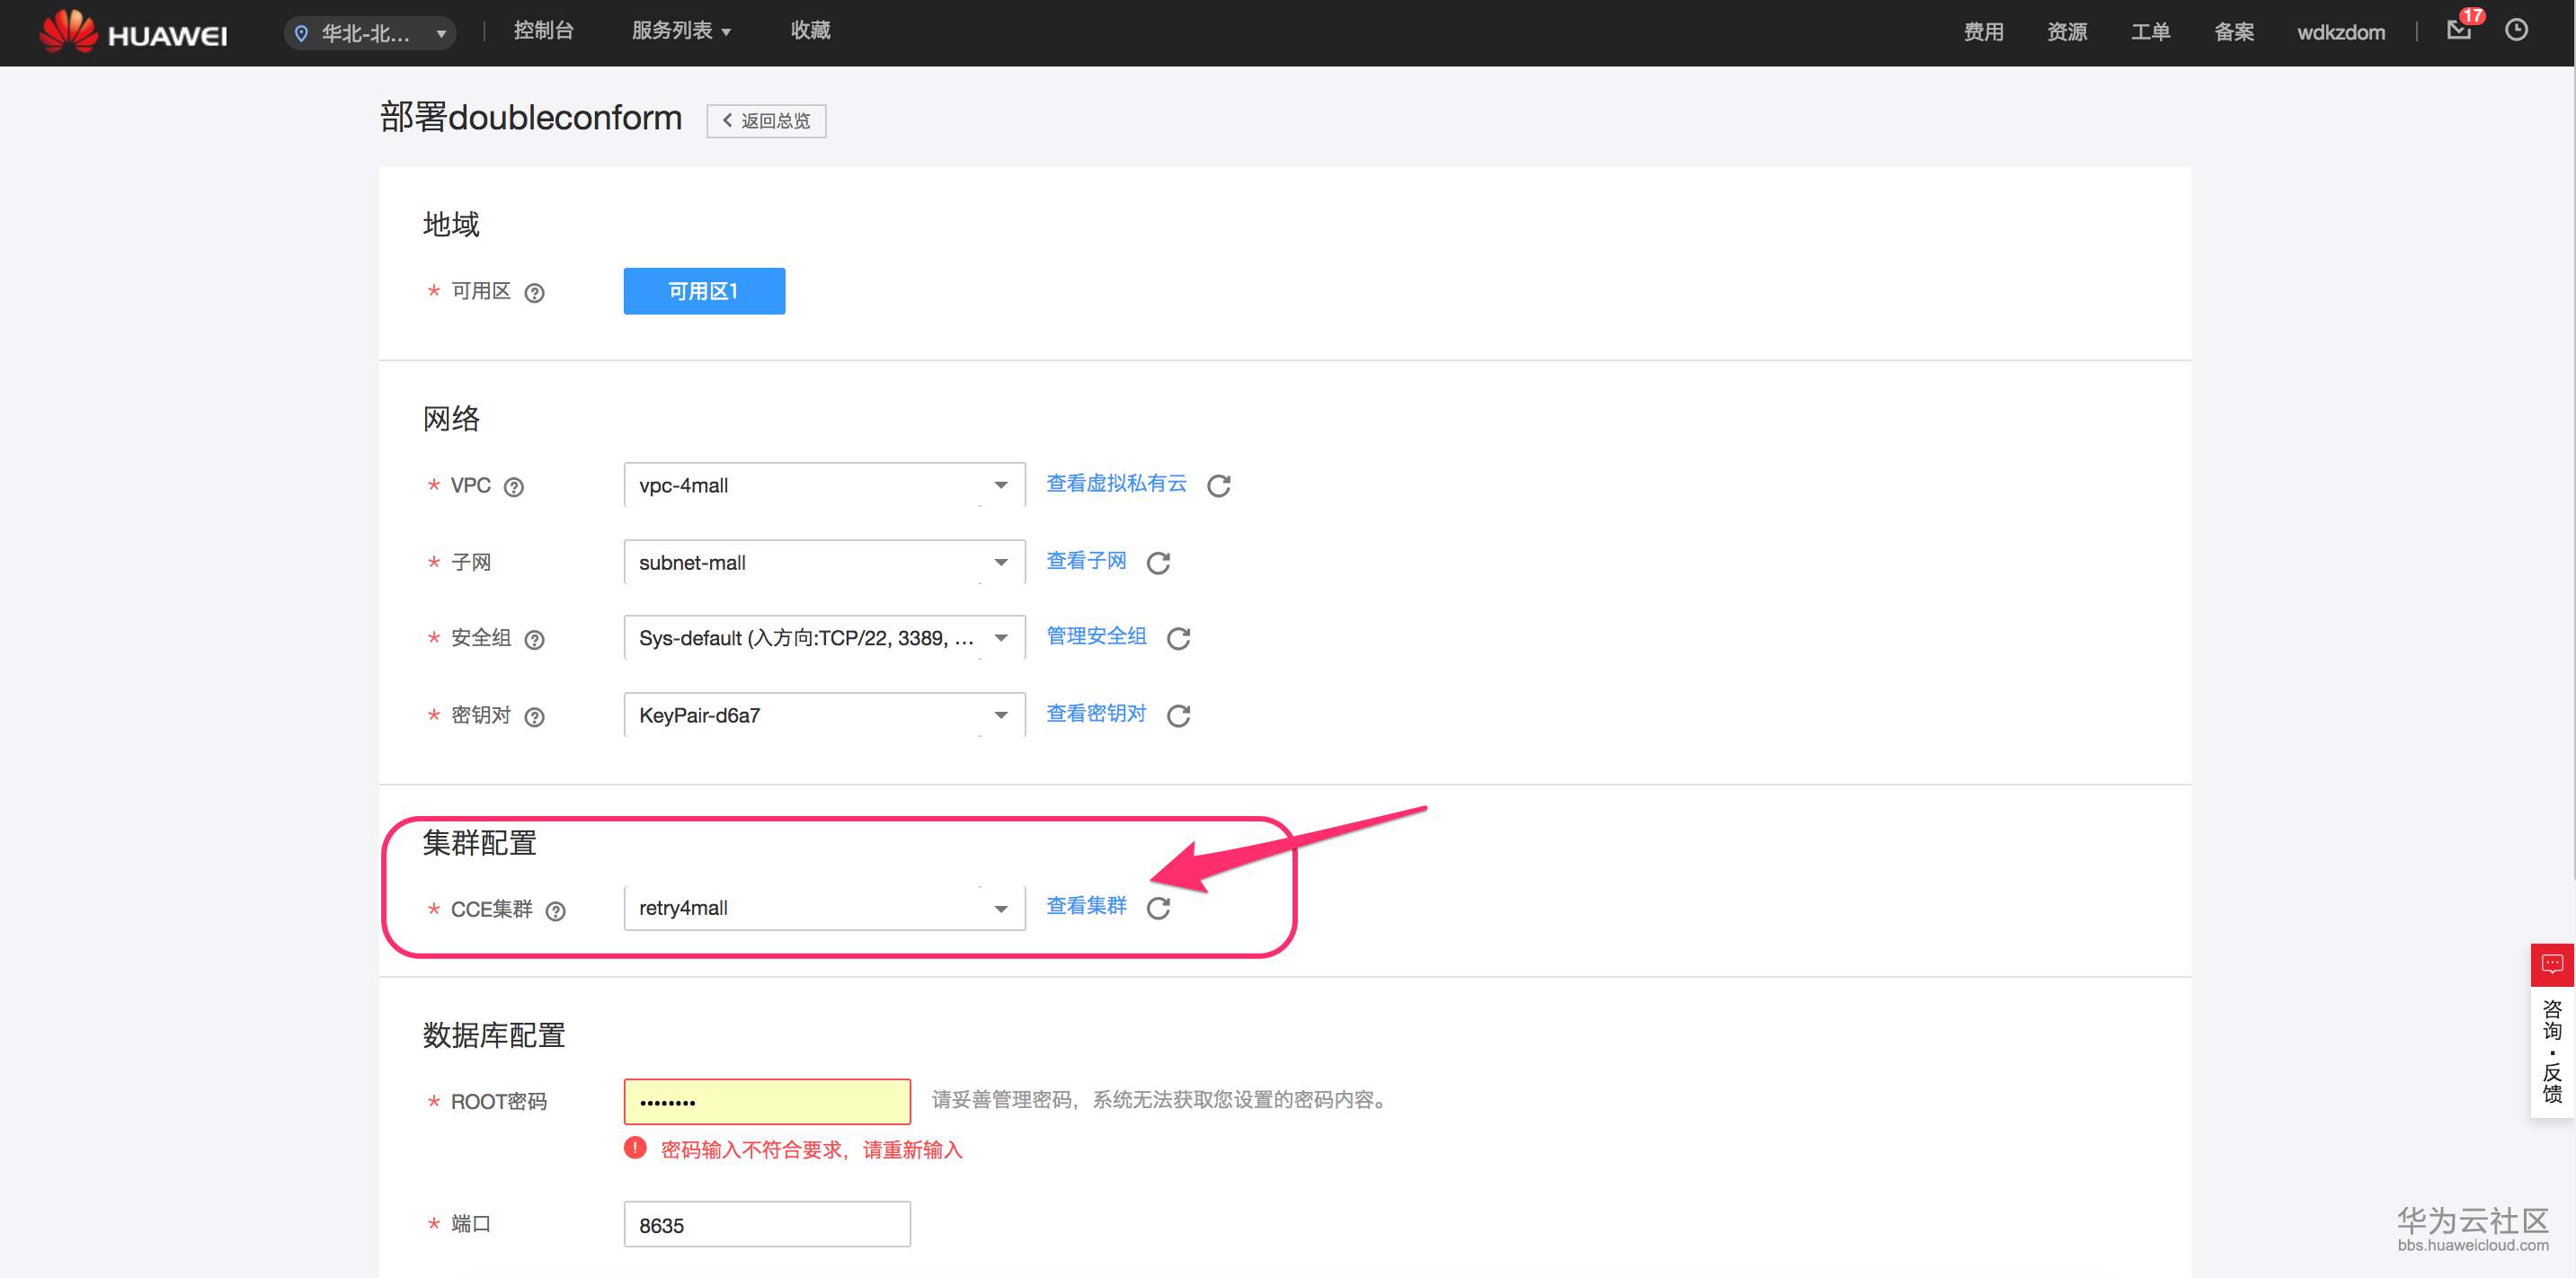
Task: Click the clock history icon in header
Action: click(x=2516, y=31)
